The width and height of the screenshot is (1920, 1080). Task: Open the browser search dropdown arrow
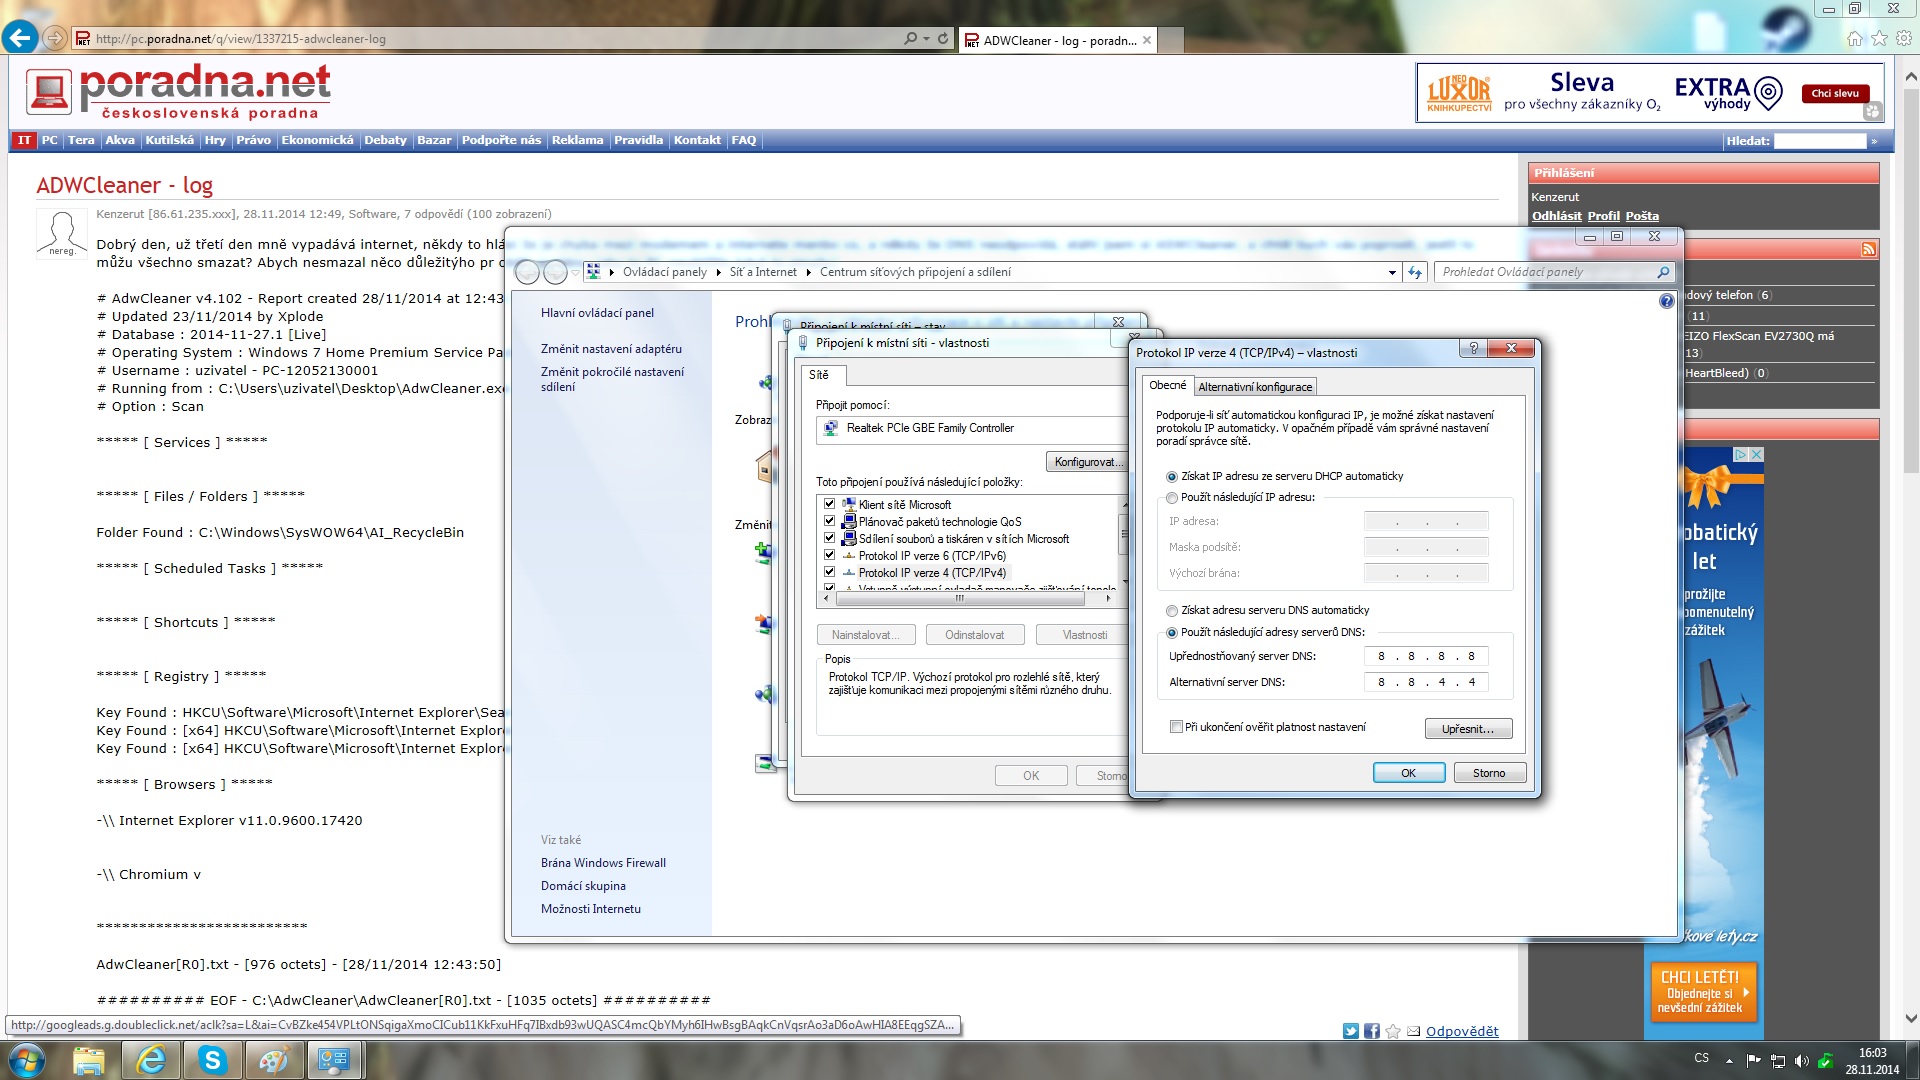[x=926, y=38]
